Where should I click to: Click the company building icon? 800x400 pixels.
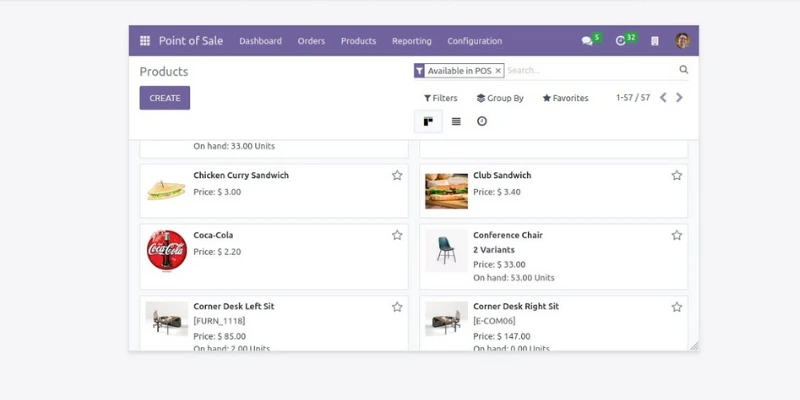[x=655, y=41]
